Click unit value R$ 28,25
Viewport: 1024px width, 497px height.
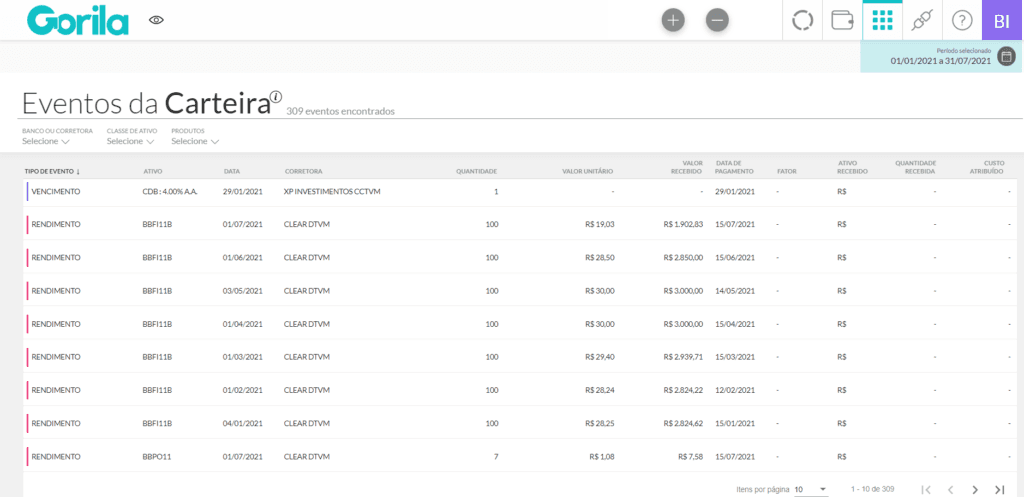click(x=600, y=423)
